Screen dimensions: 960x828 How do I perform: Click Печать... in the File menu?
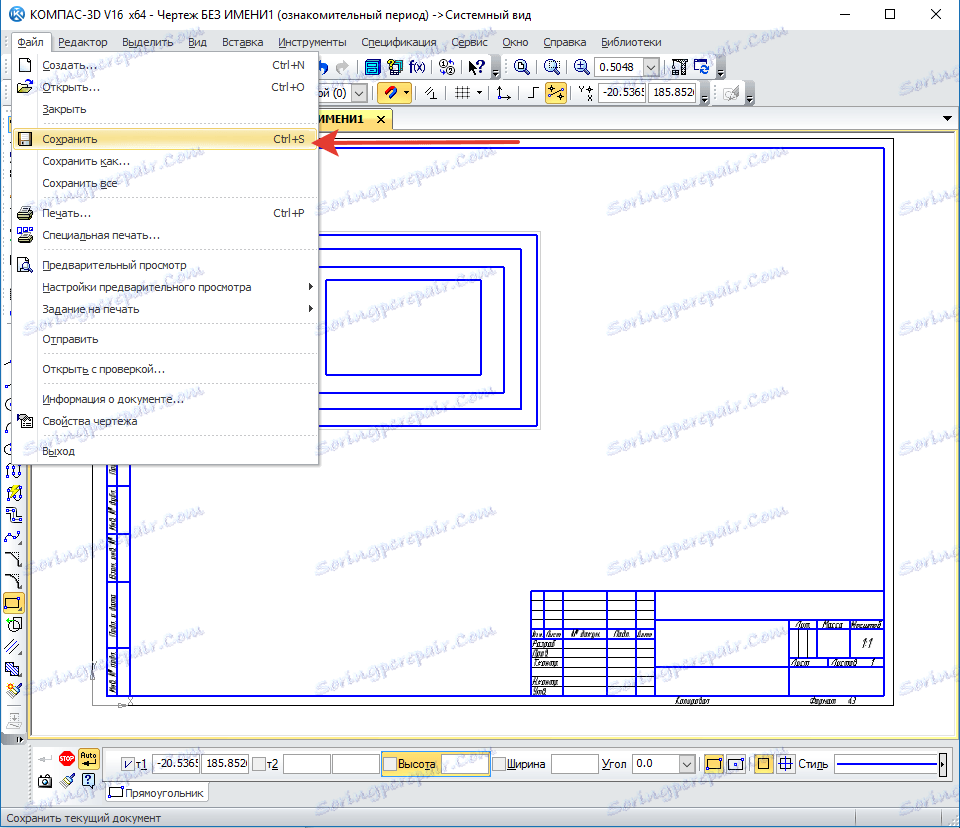point(66,213)
